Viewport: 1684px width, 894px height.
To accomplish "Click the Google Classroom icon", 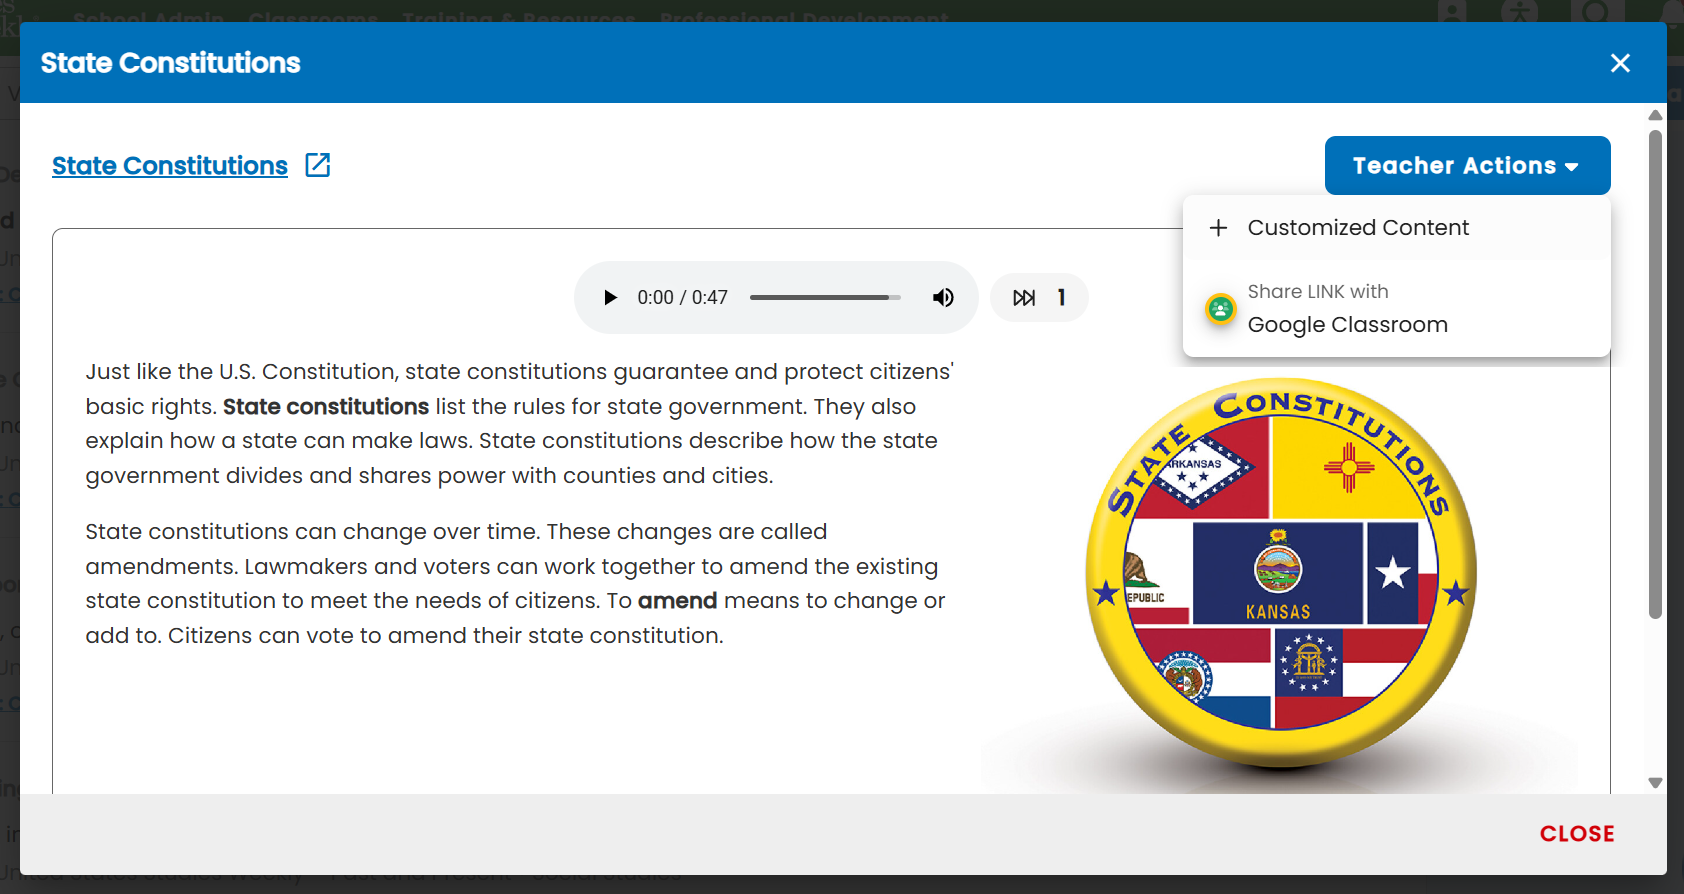I will coord(1220,309).
